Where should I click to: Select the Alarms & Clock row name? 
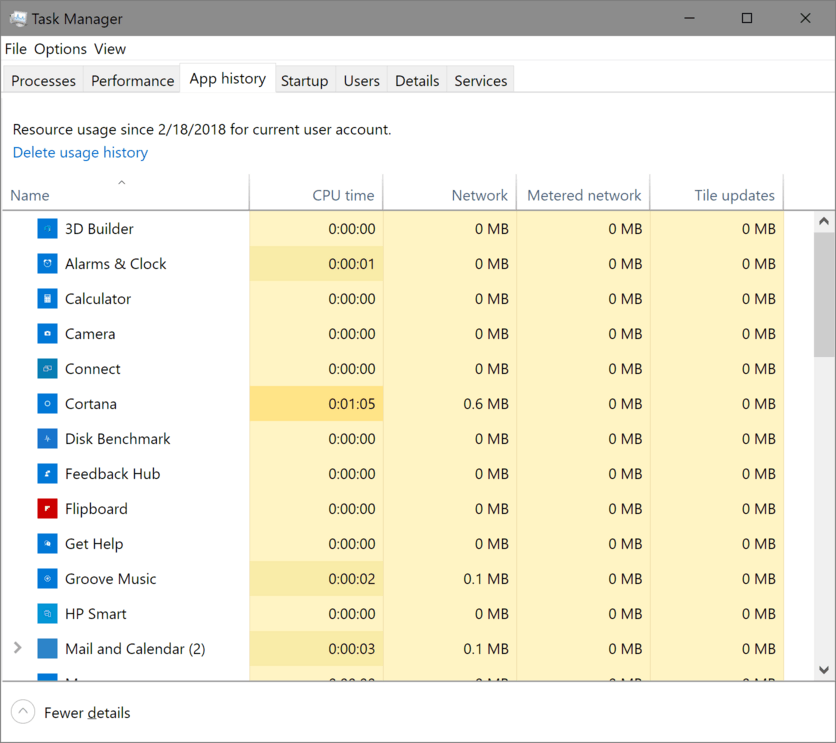[x=116, y=264]
